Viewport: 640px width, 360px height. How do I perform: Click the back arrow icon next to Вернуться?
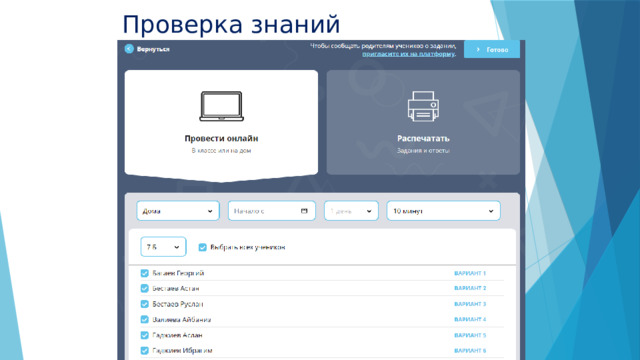point(129,49)
